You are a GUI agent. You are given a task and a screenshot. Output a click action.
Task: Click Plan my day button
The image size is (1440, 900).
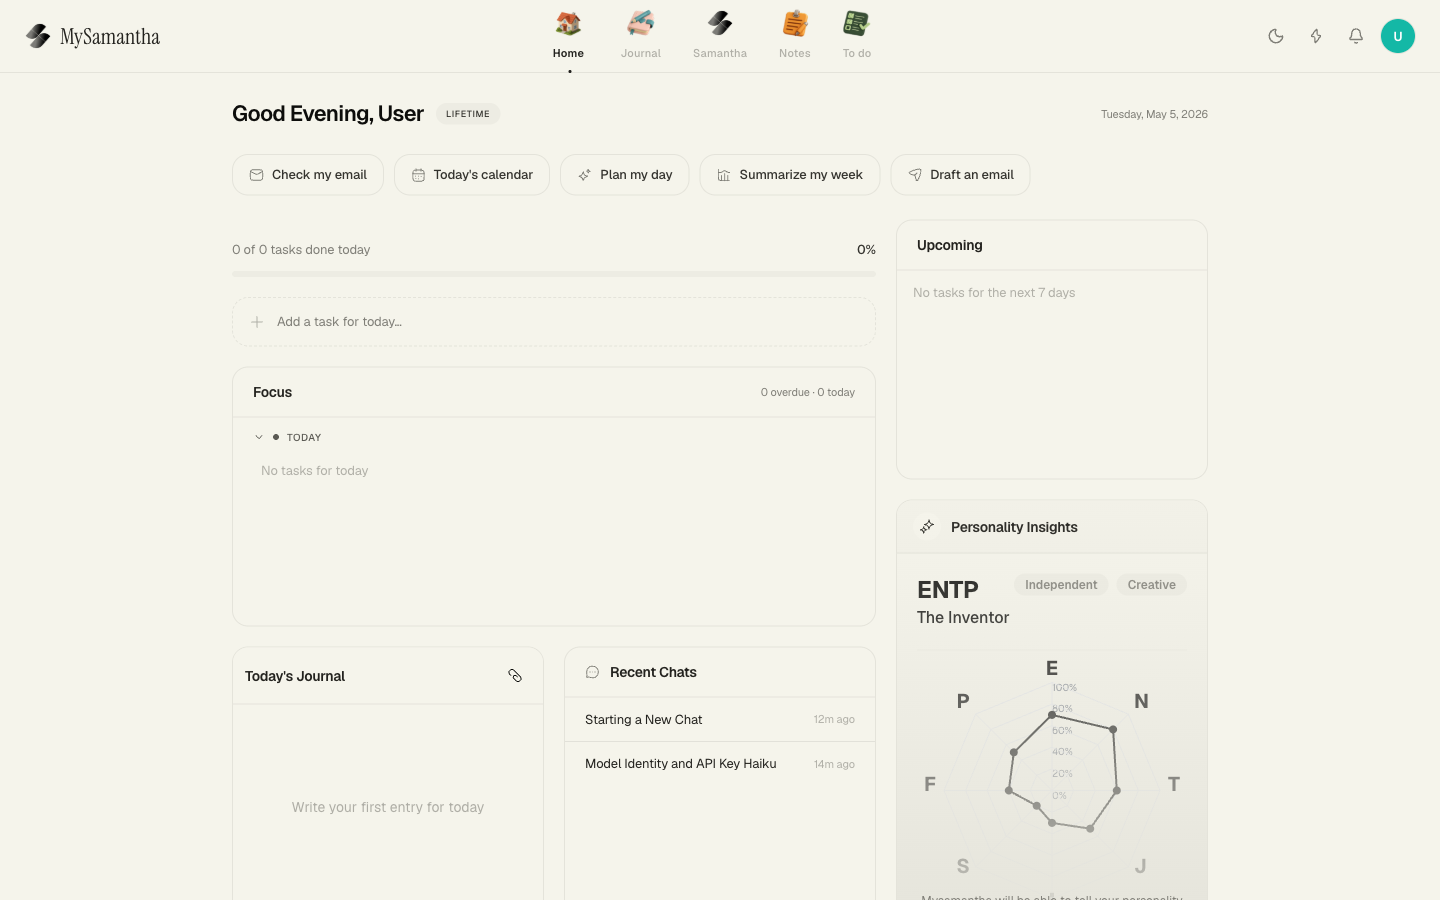click(x=625, y=175)
